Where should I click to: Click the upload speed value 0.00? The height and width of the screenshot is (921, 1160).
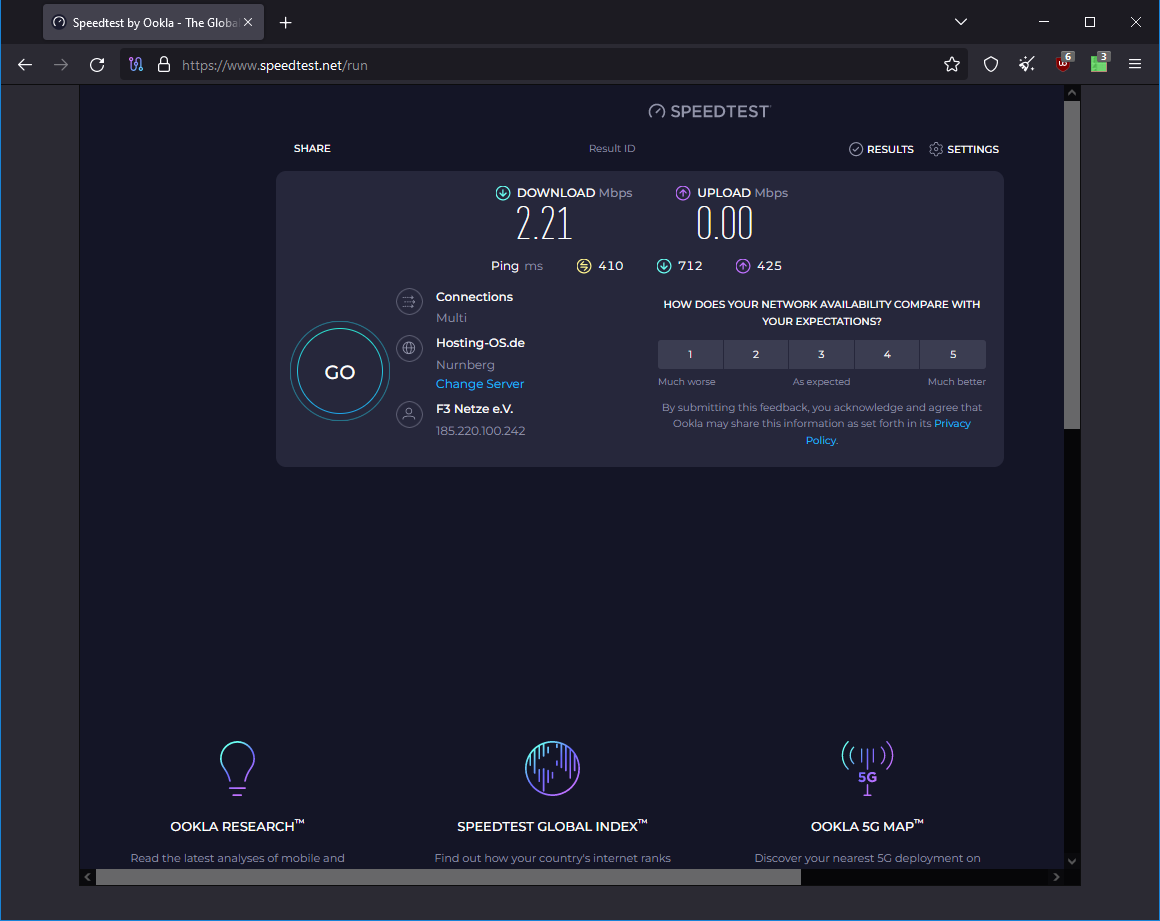(724, 223)
